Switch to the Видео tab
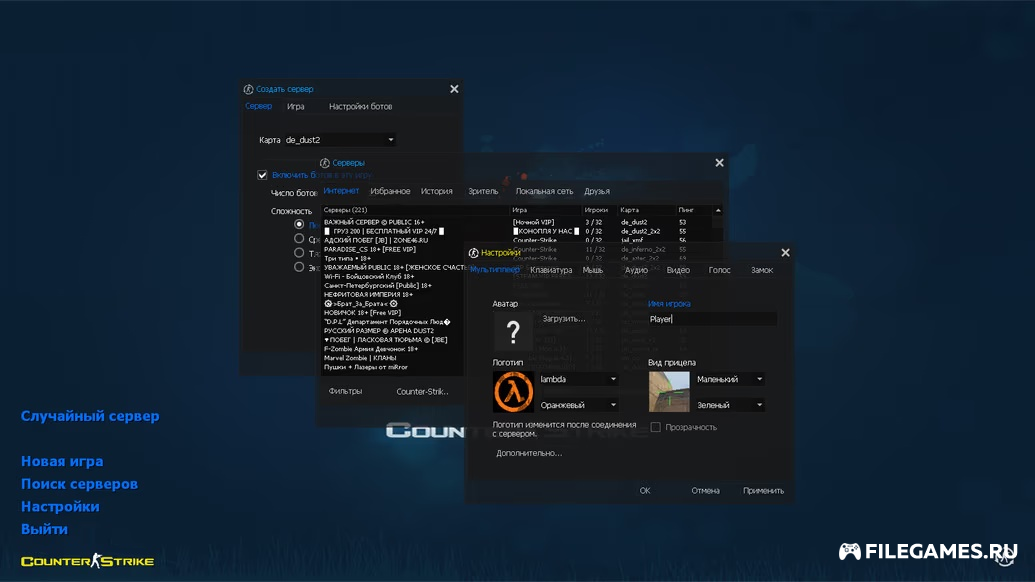 (x=678, y=270)
